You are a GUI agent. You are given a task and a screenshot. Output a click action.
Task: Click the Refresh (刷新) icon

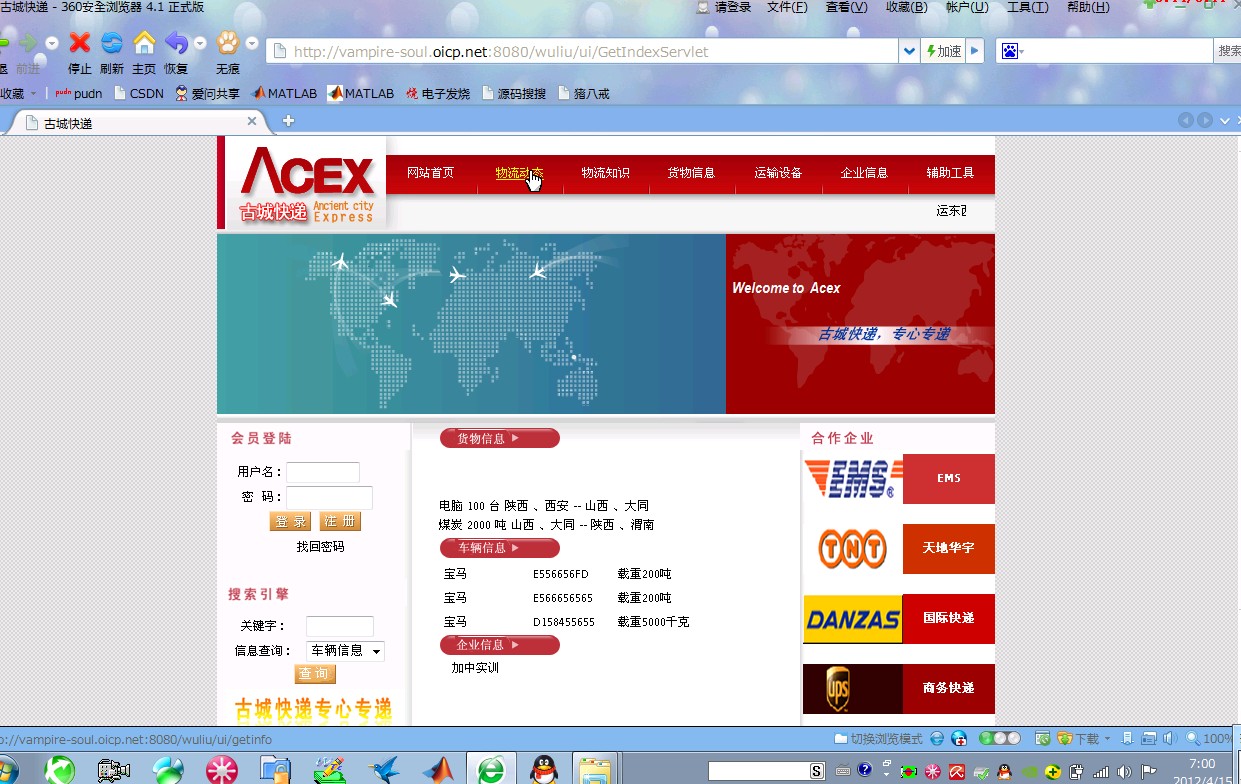112,43
